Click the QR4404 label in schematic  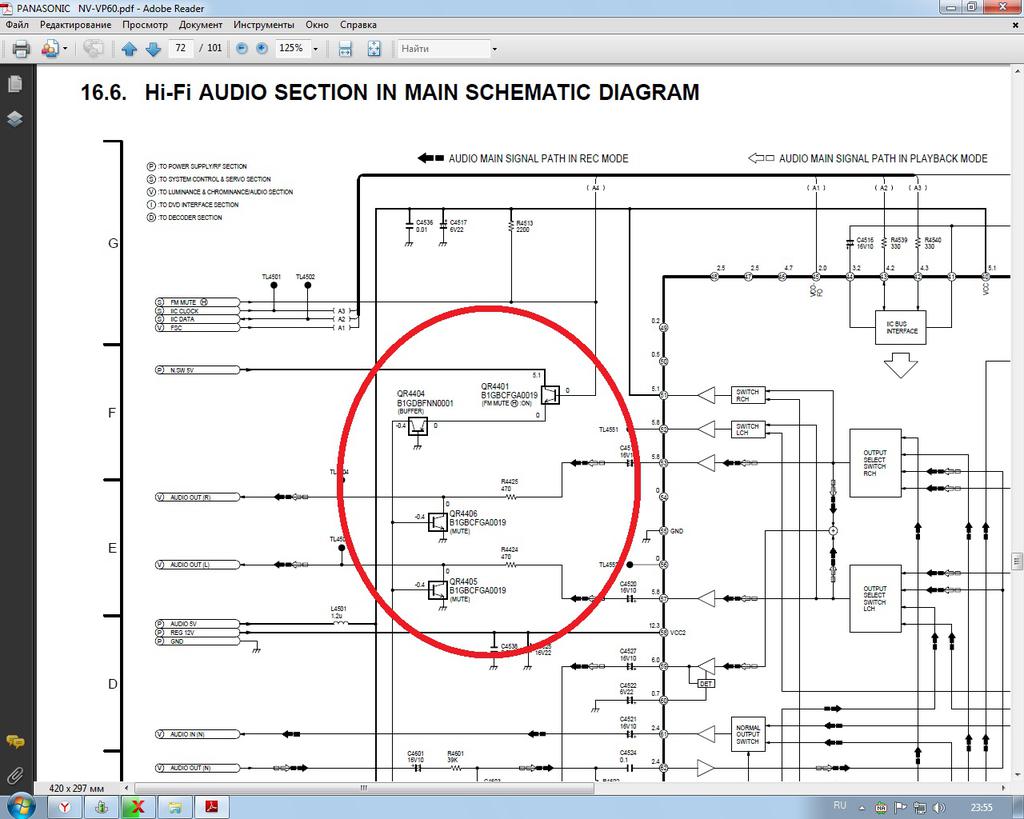pos(411,394)
